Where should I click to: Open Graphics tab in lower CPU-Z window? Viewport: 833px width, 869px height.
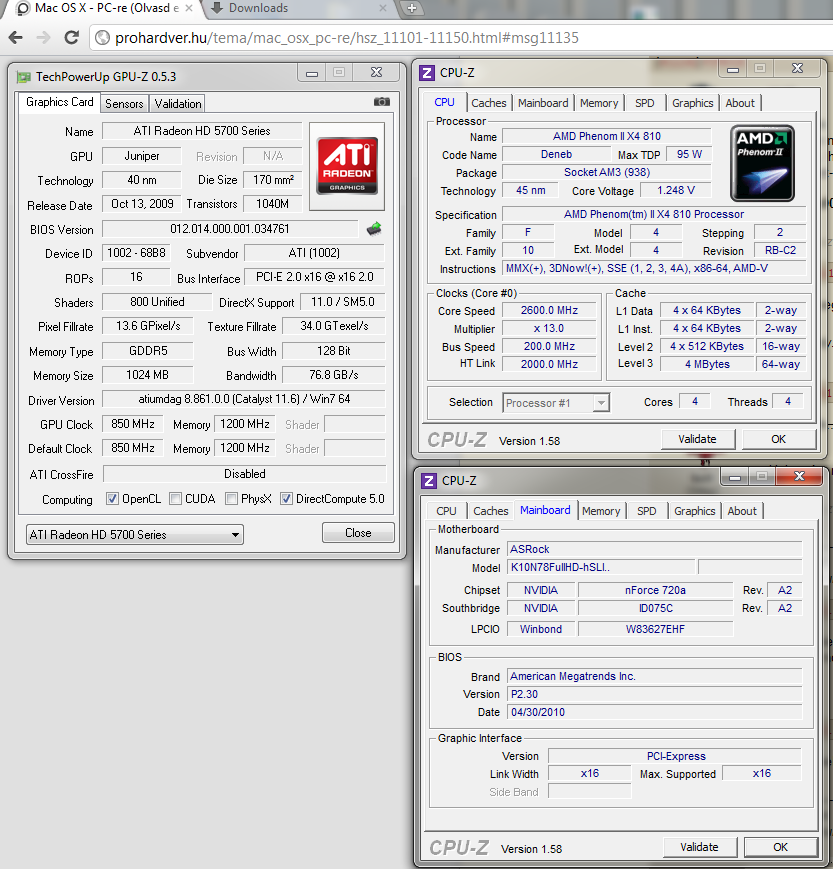click(694, 511)
